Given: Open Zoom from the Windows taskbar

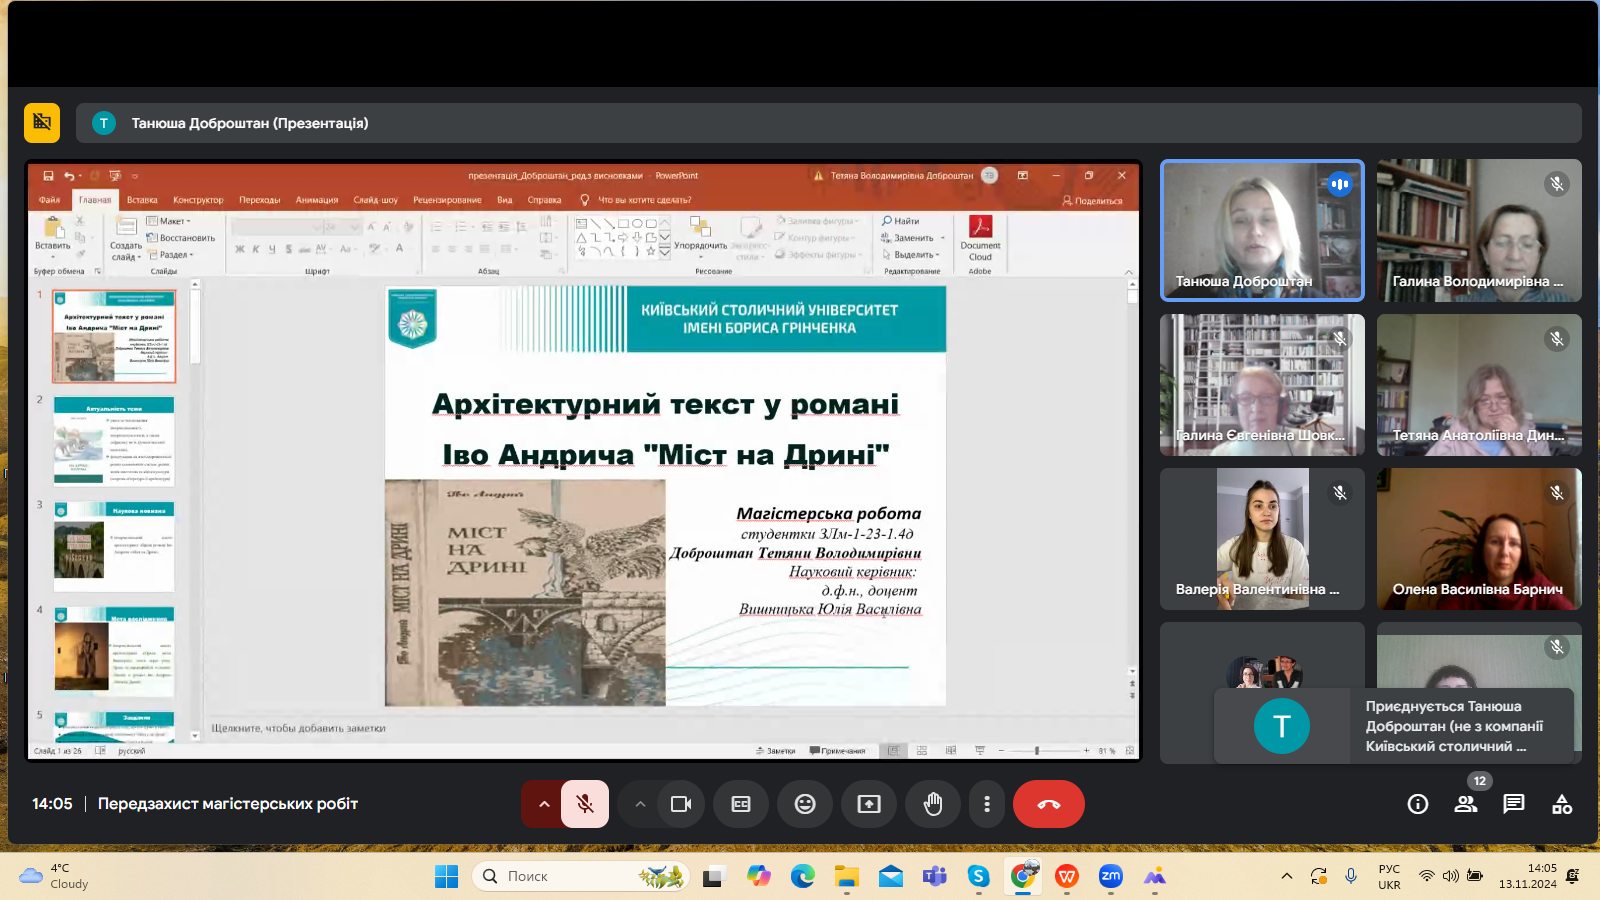Looking at the screenshot, I should point(1110,877).
